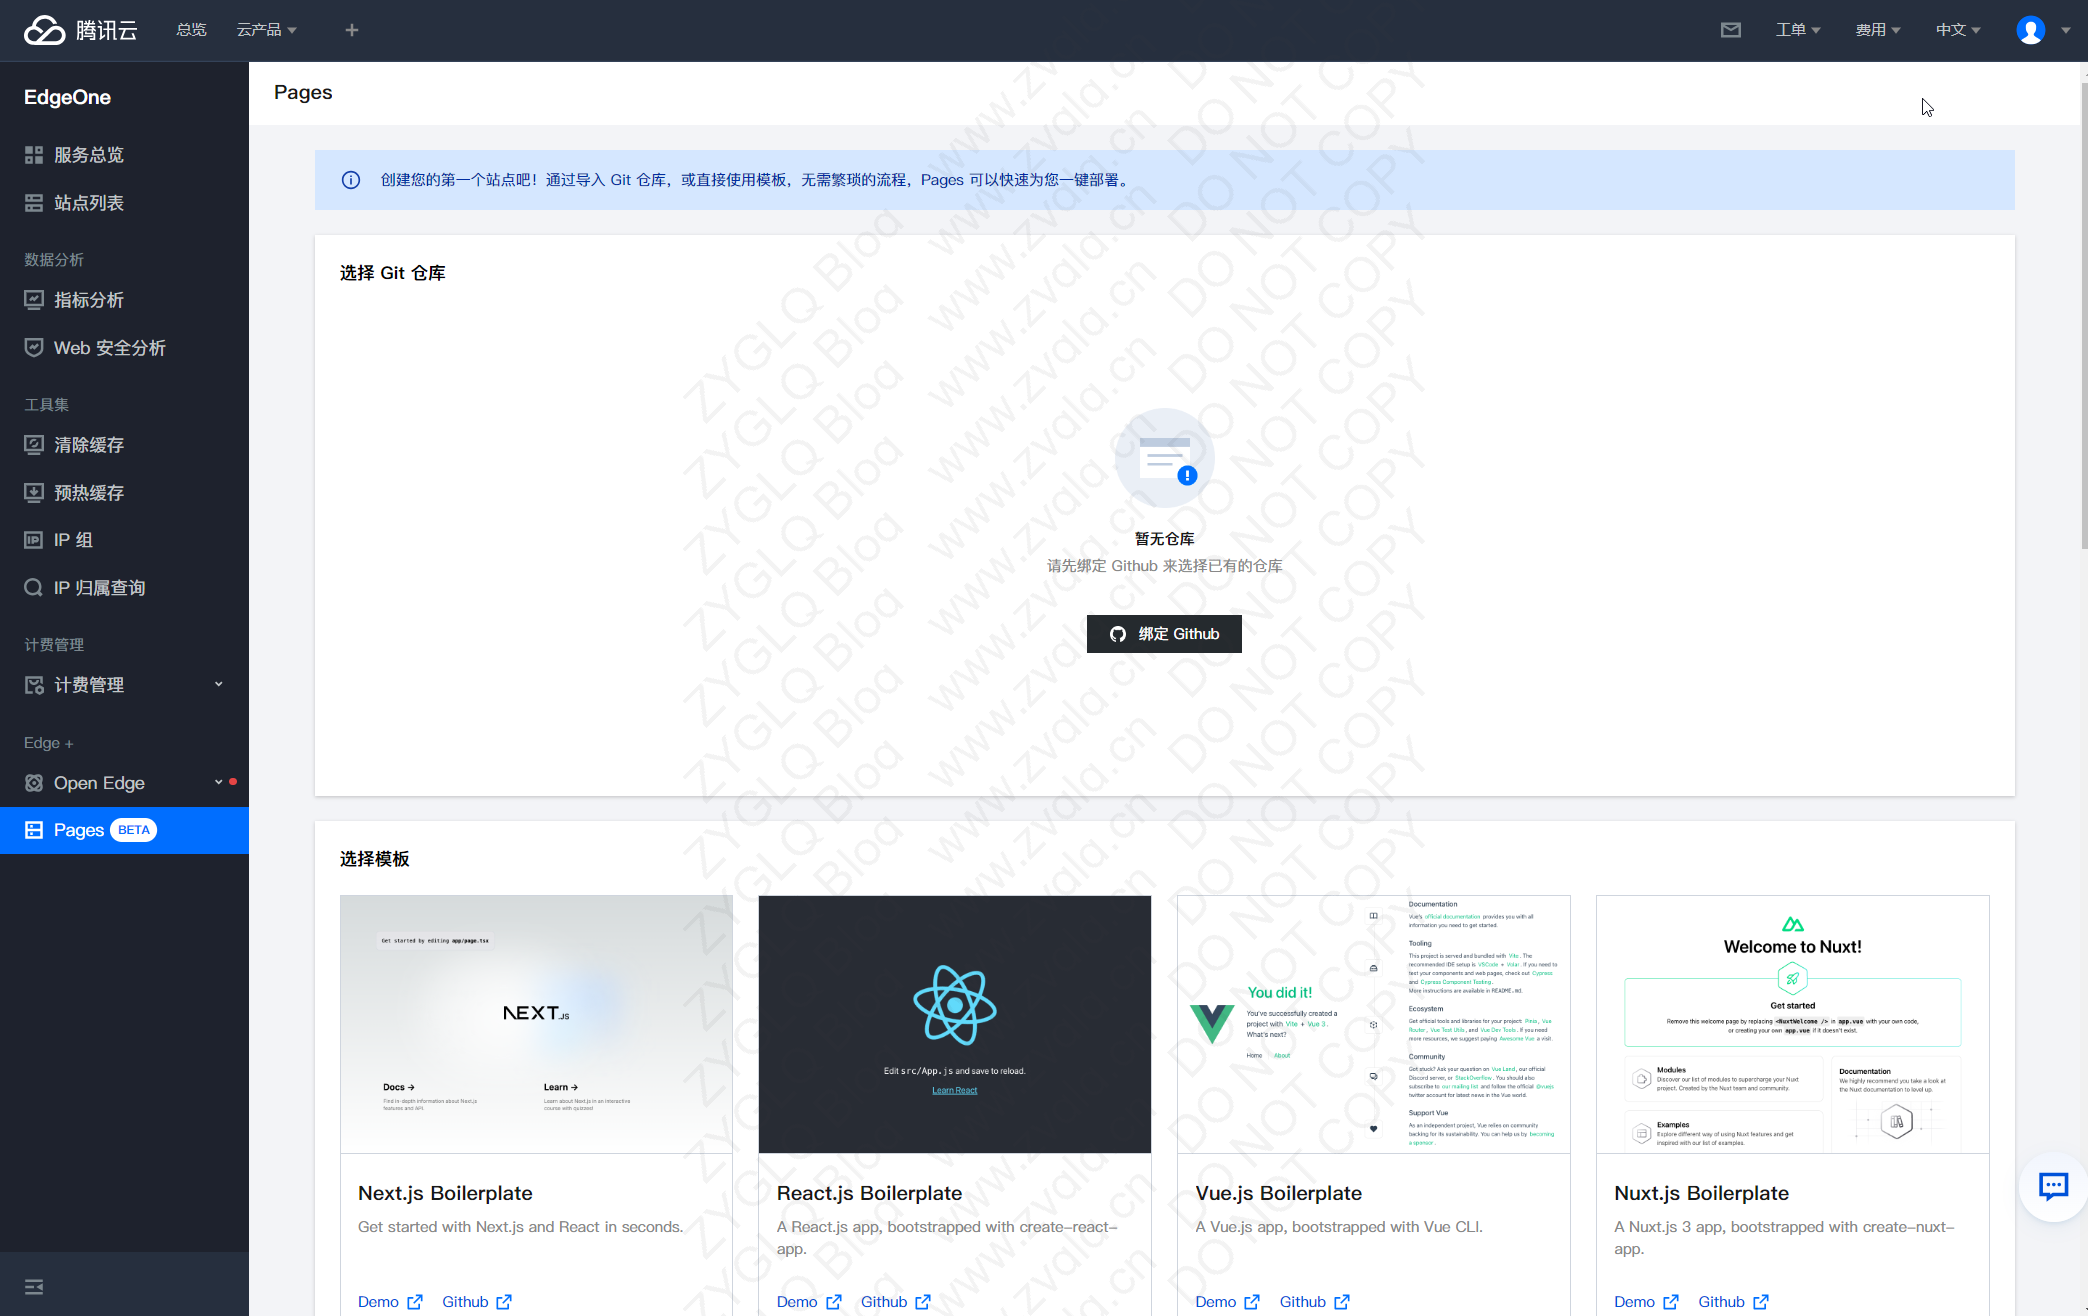
Task: Click the Open Edge icon
Action: click(x=34, y=783)
